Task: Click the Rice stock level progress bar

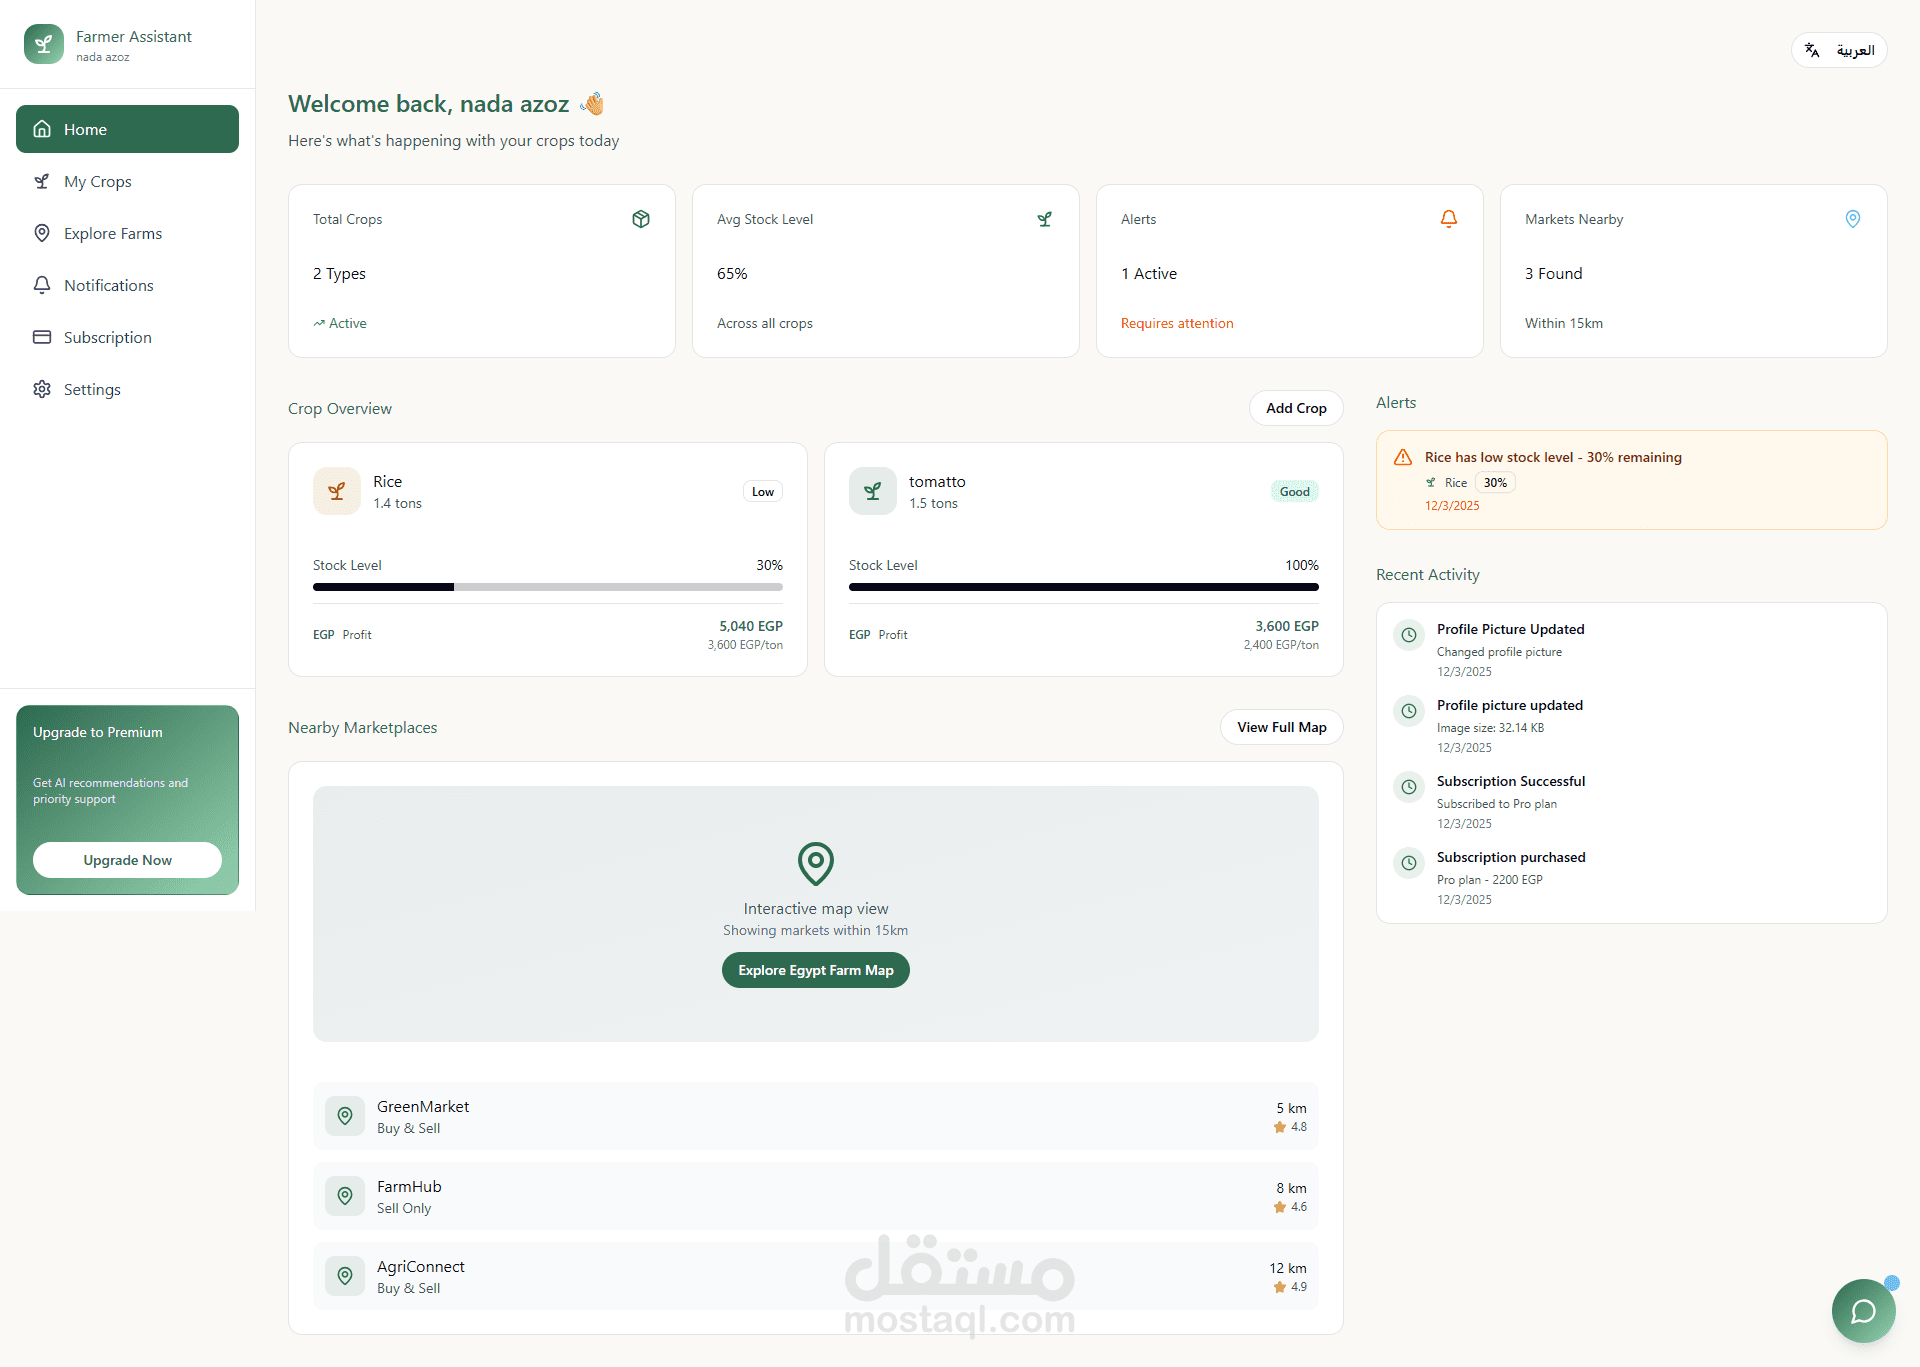Action: coord(547,587)
